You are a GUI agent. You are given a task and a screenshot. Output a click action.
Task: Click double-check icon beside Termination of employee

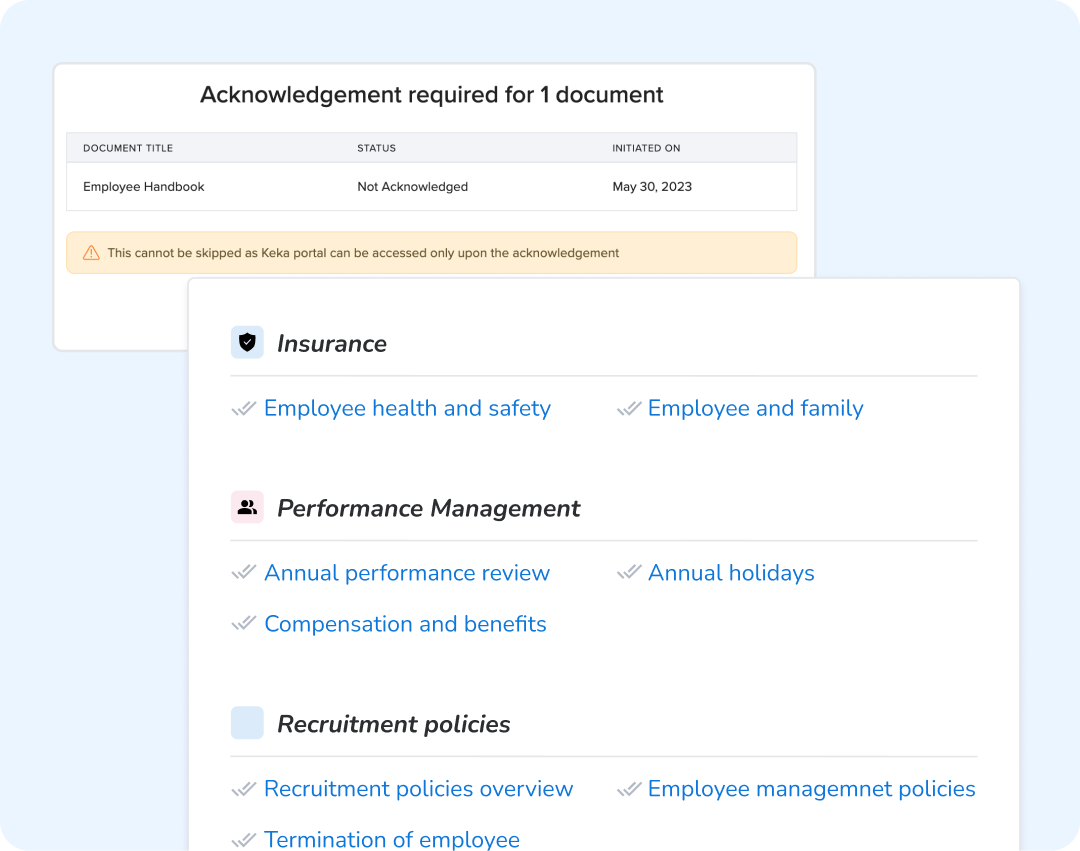[244, 839]
